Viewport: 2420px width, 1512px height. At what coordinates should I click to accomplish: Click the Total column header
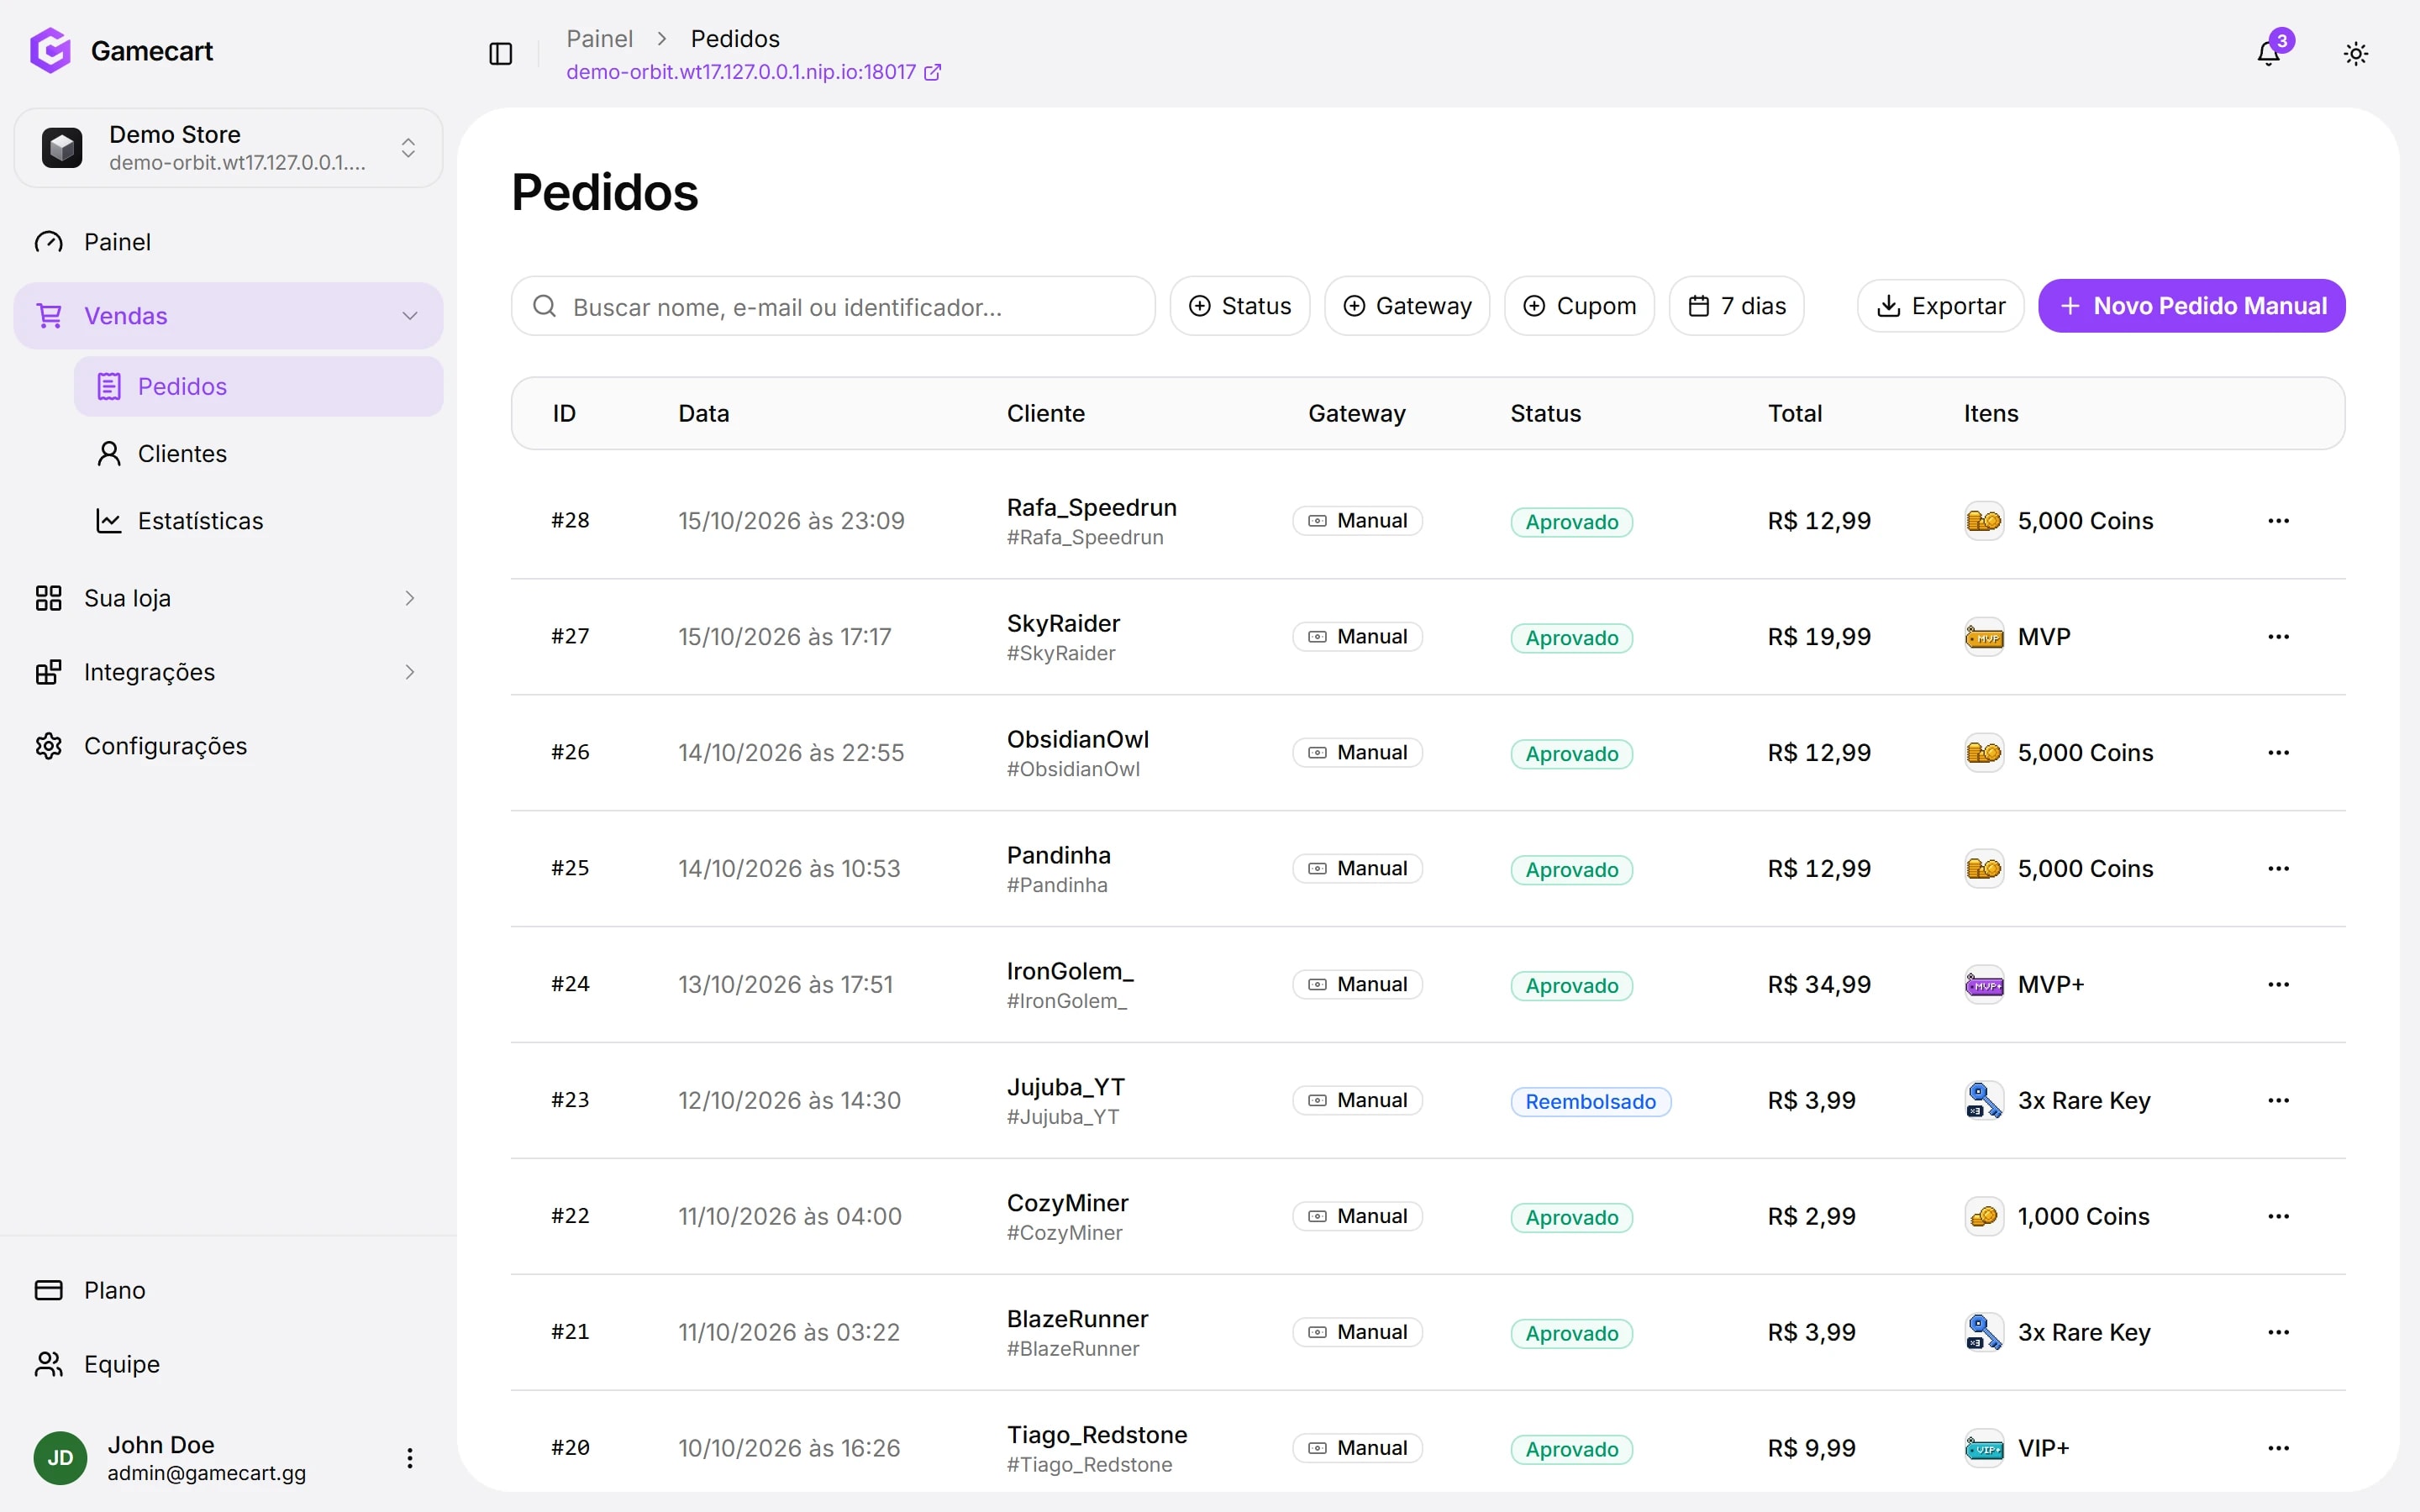point(1794,414)
